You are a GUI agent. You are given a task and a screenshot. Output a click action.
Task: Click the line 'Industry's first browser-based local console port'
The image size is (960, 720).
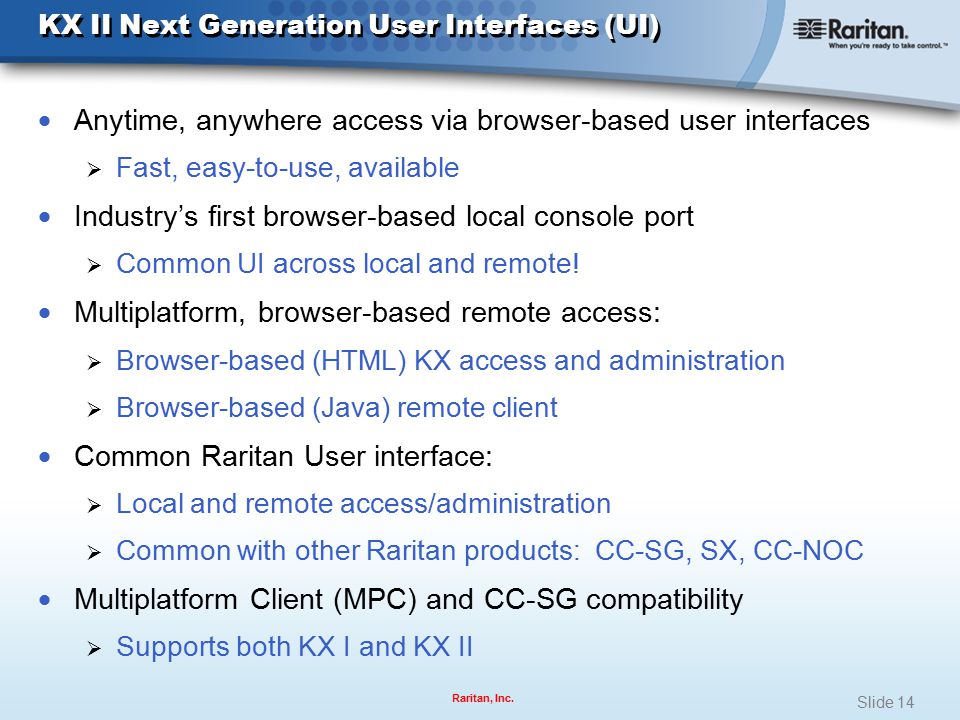[384, 216]
